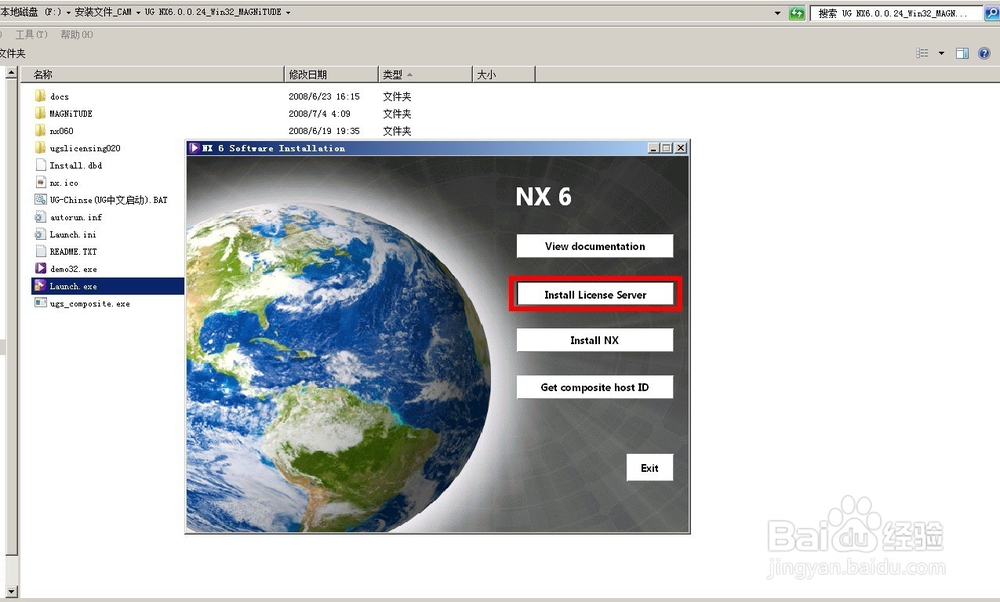Click the change view icon in Explorer
Viewport: 1000px width, 602px height.
pyautogui.click(x=922, y=53)
